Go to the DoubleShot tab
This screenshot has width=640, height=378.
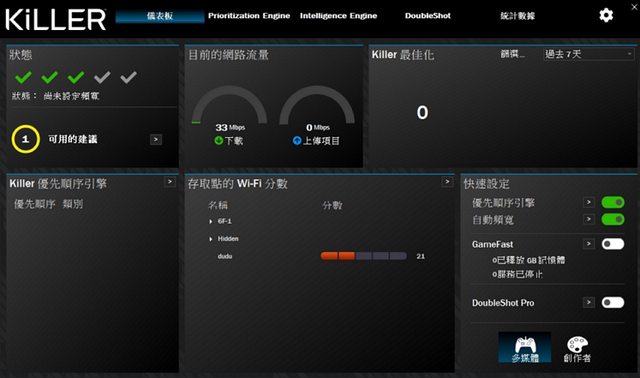point(428,16)
